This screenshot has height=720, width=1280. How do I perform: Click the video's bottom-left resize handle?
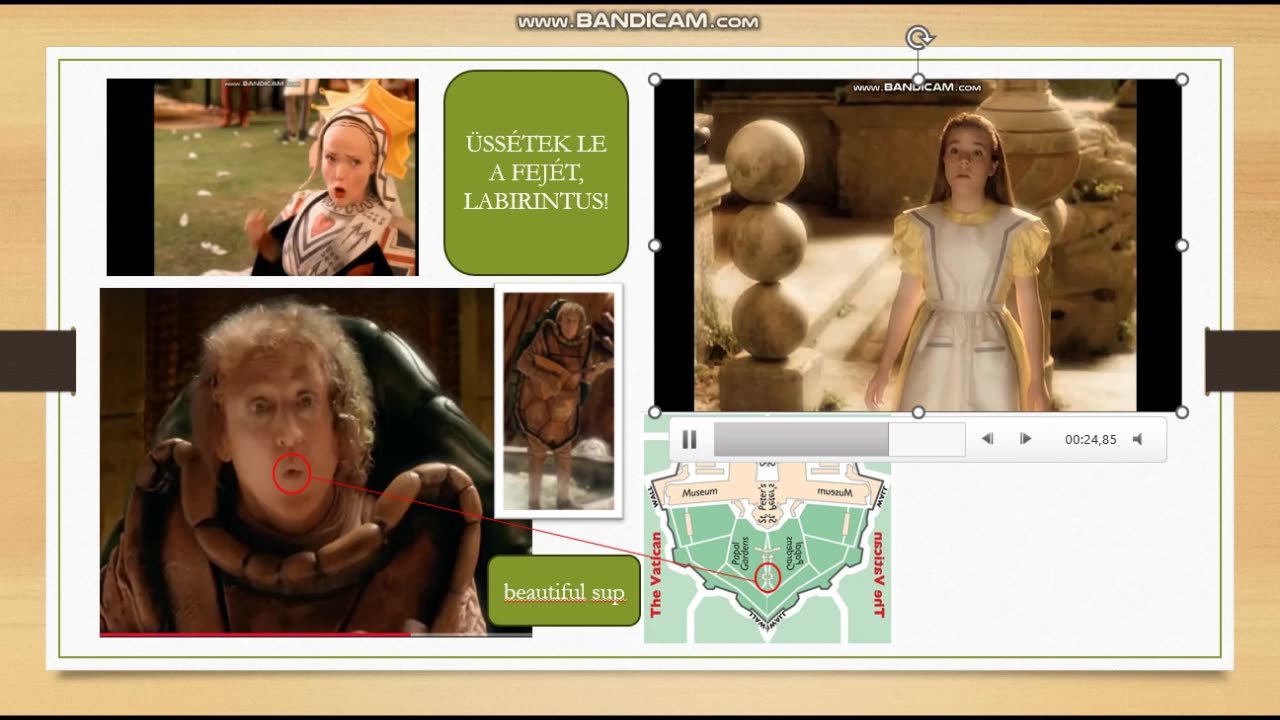tap(654, 412)
